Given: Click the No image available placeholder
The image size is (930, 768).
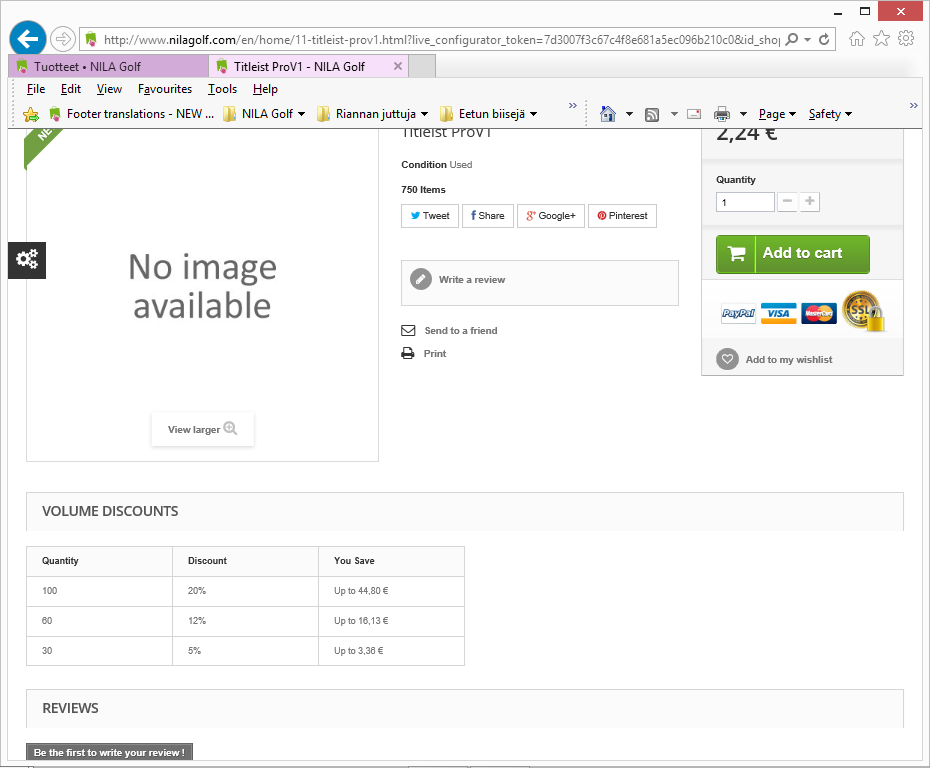Looking at the screenshot, I should point(202,286).
